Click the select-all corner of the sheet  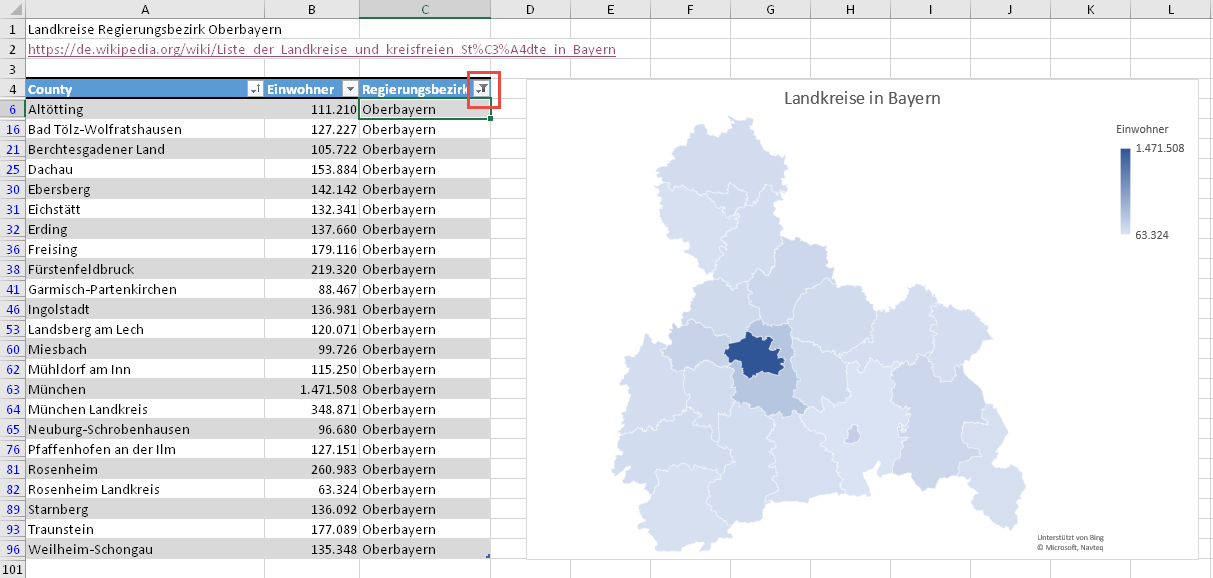[12, 9]
